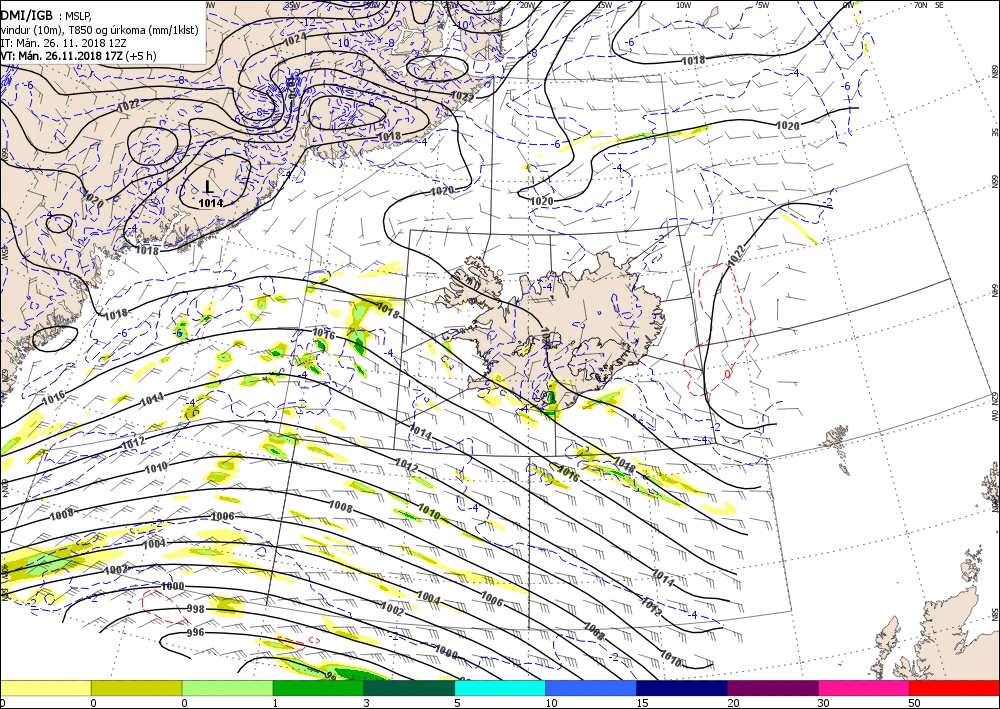Viewport: 1000px width, 709px height.
Task: Click the 'DMI/IGB : MSLP,' title text
Action: point(47,15)
